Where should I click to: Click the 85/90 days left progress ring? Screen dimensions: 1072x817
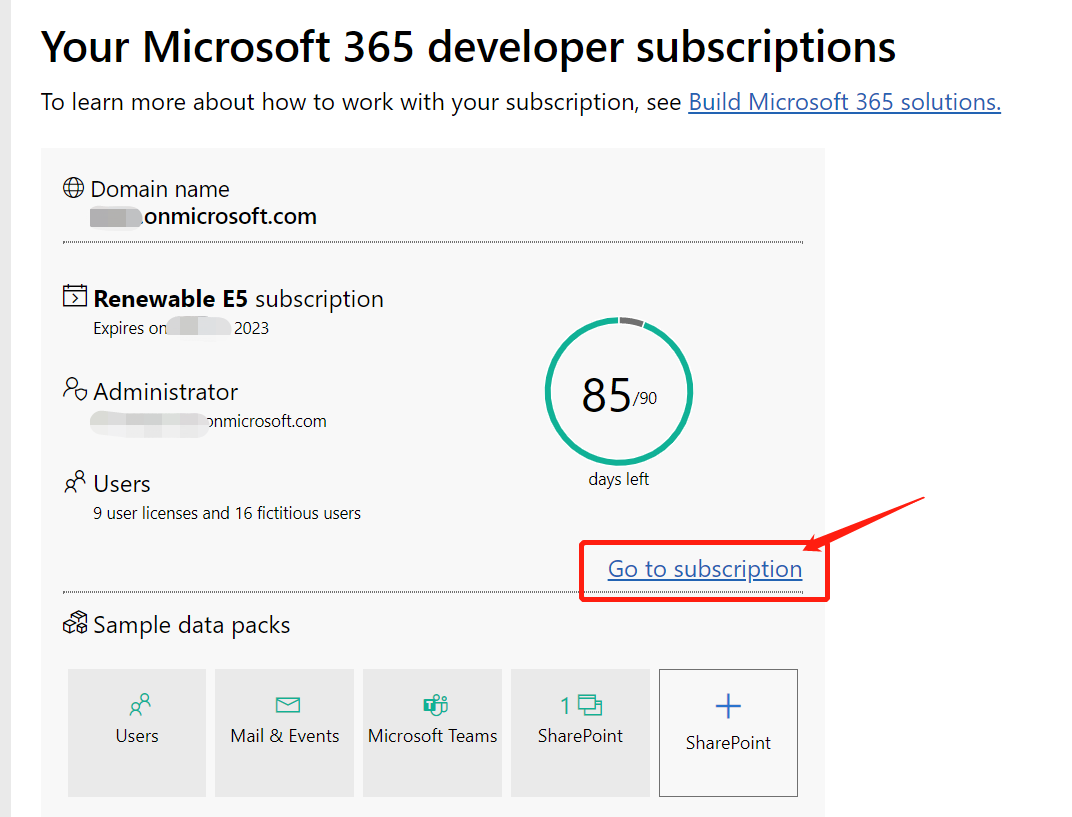[618, 391]
